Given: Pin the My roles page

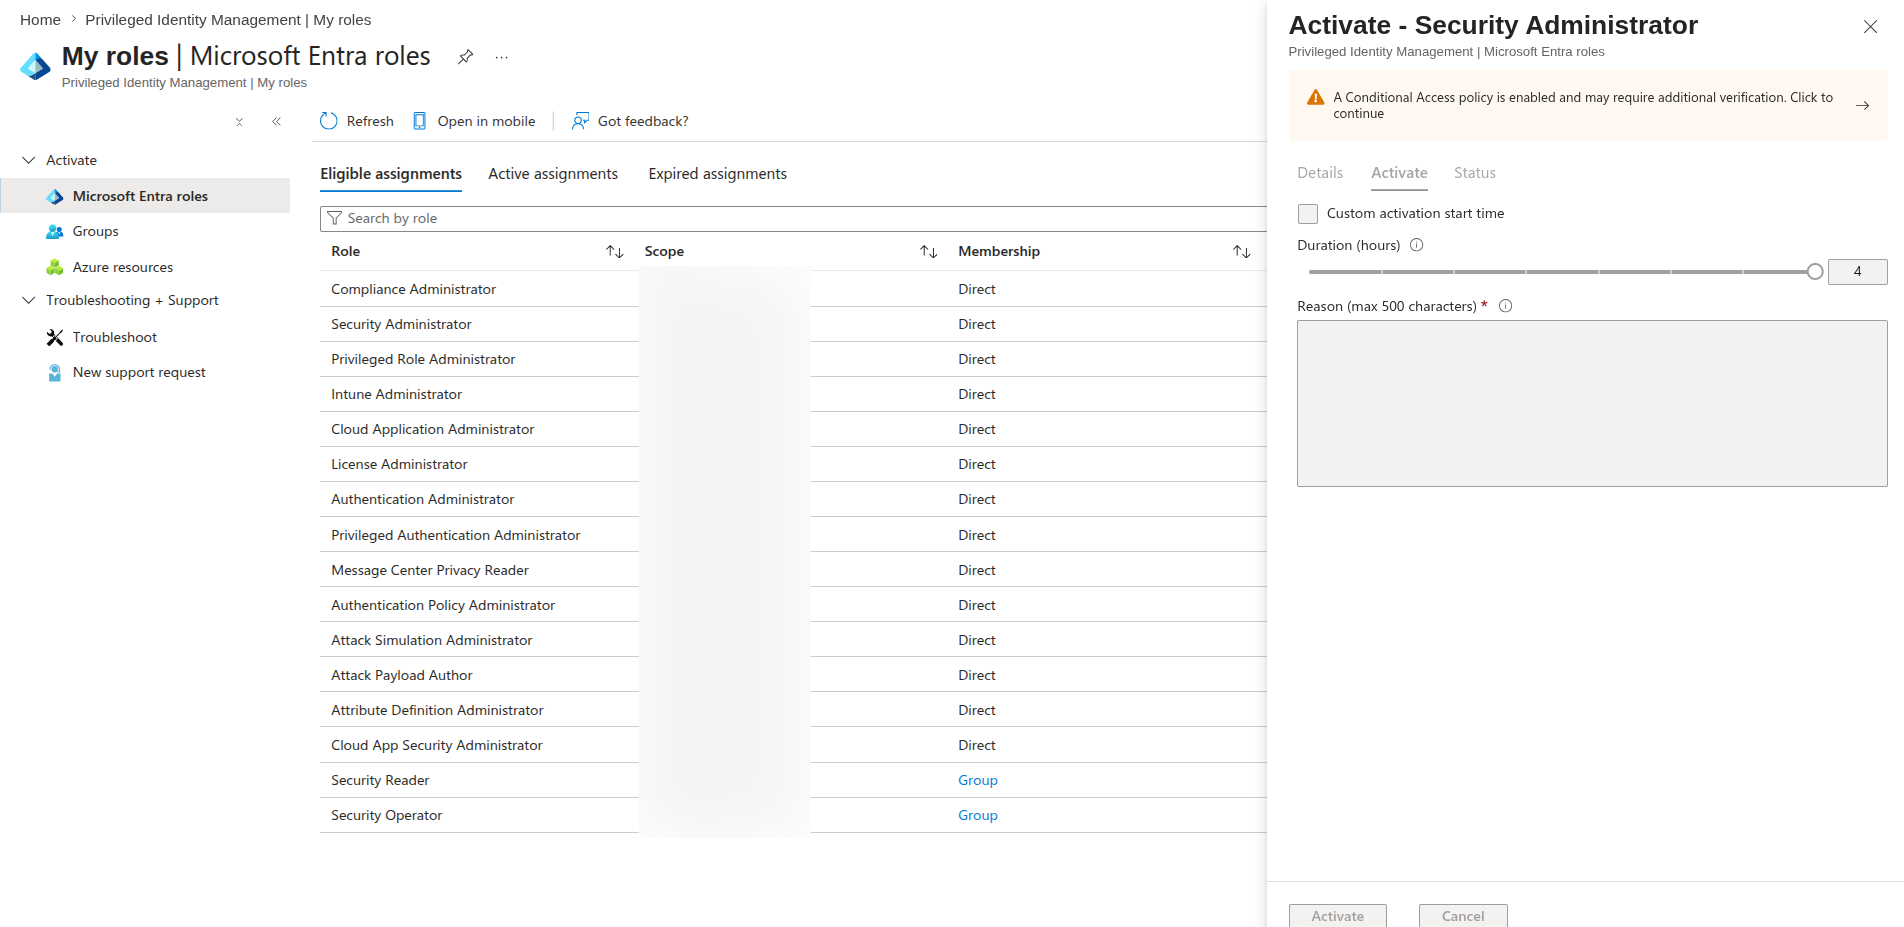Looking at the screenshot, I should [x=465, y=57].
